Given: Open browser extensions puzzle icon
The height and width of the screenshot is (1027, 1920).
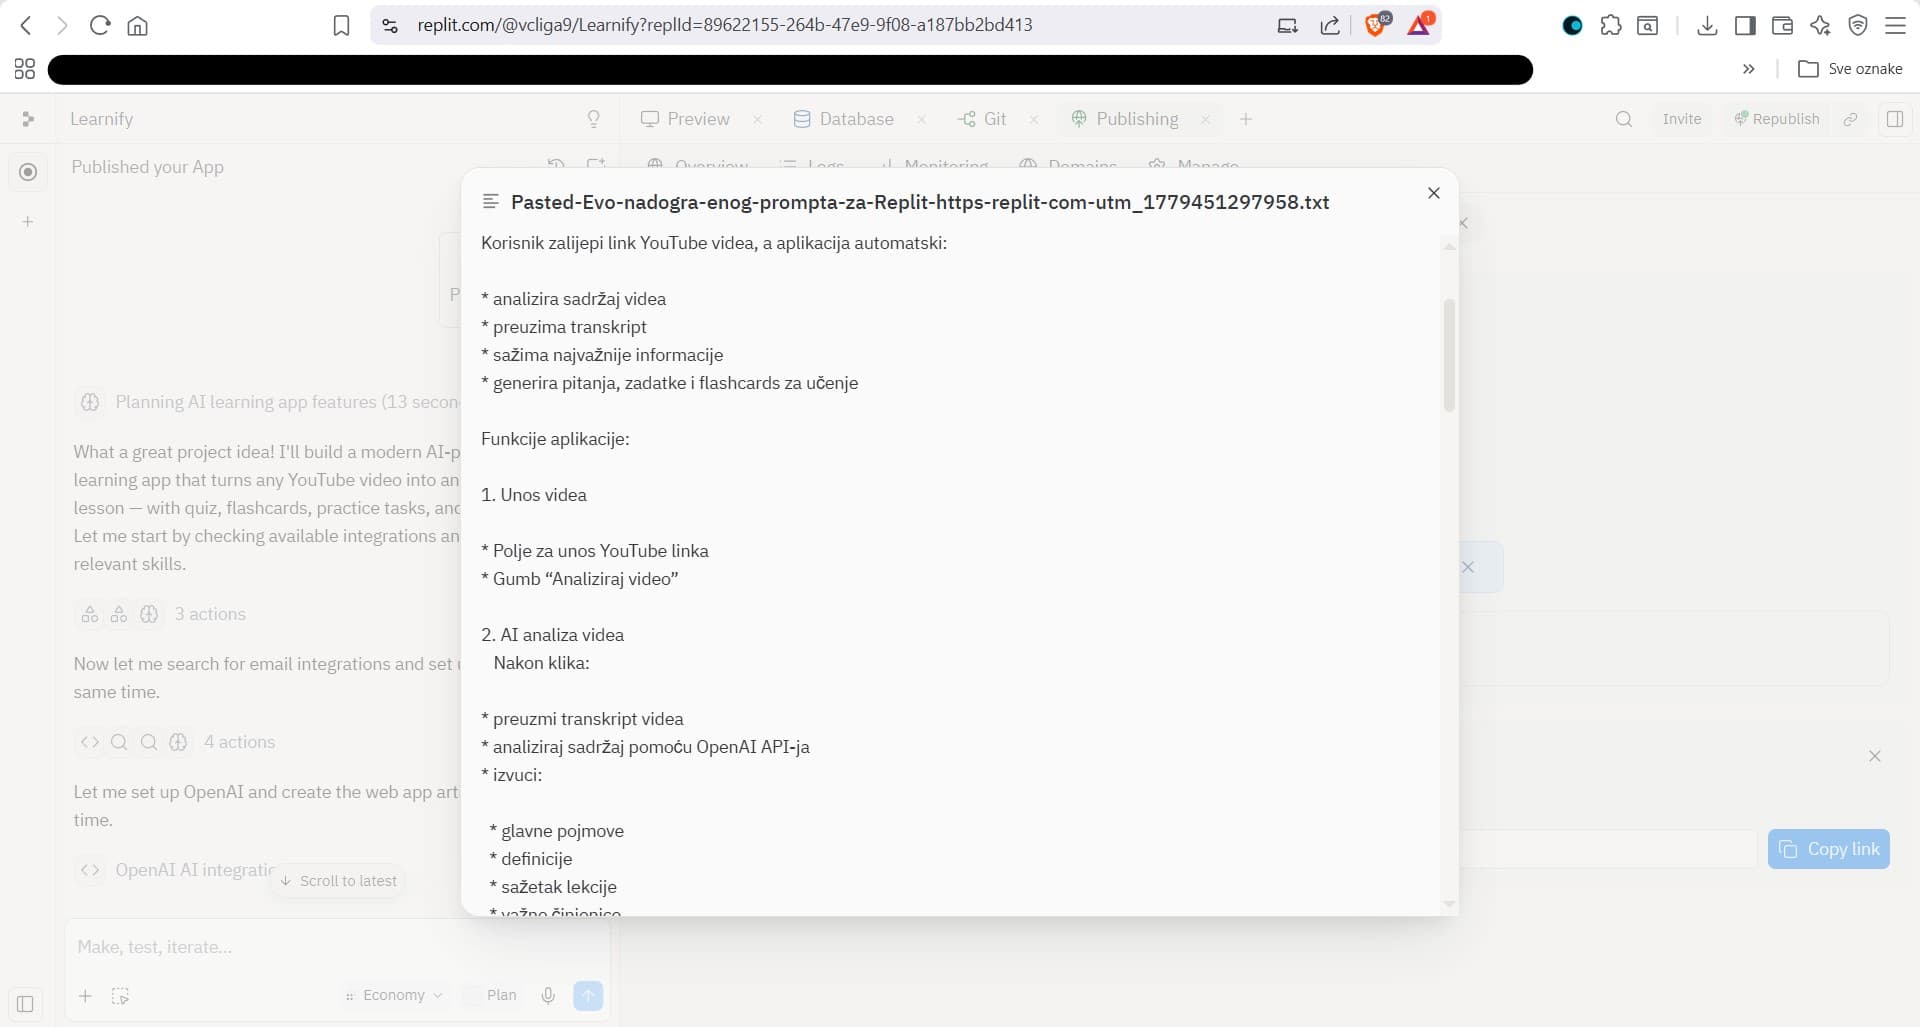Looking at the screenshot, I should 1610,25.
